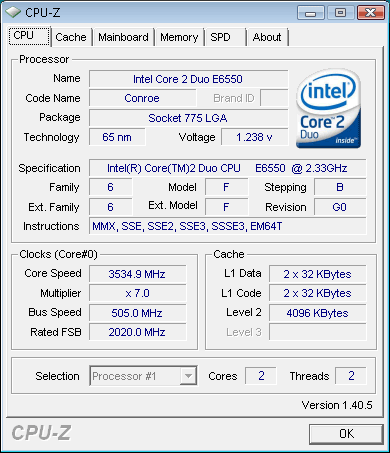Switch to the Cache tab
Screen dimensions: 390x453
71,37
